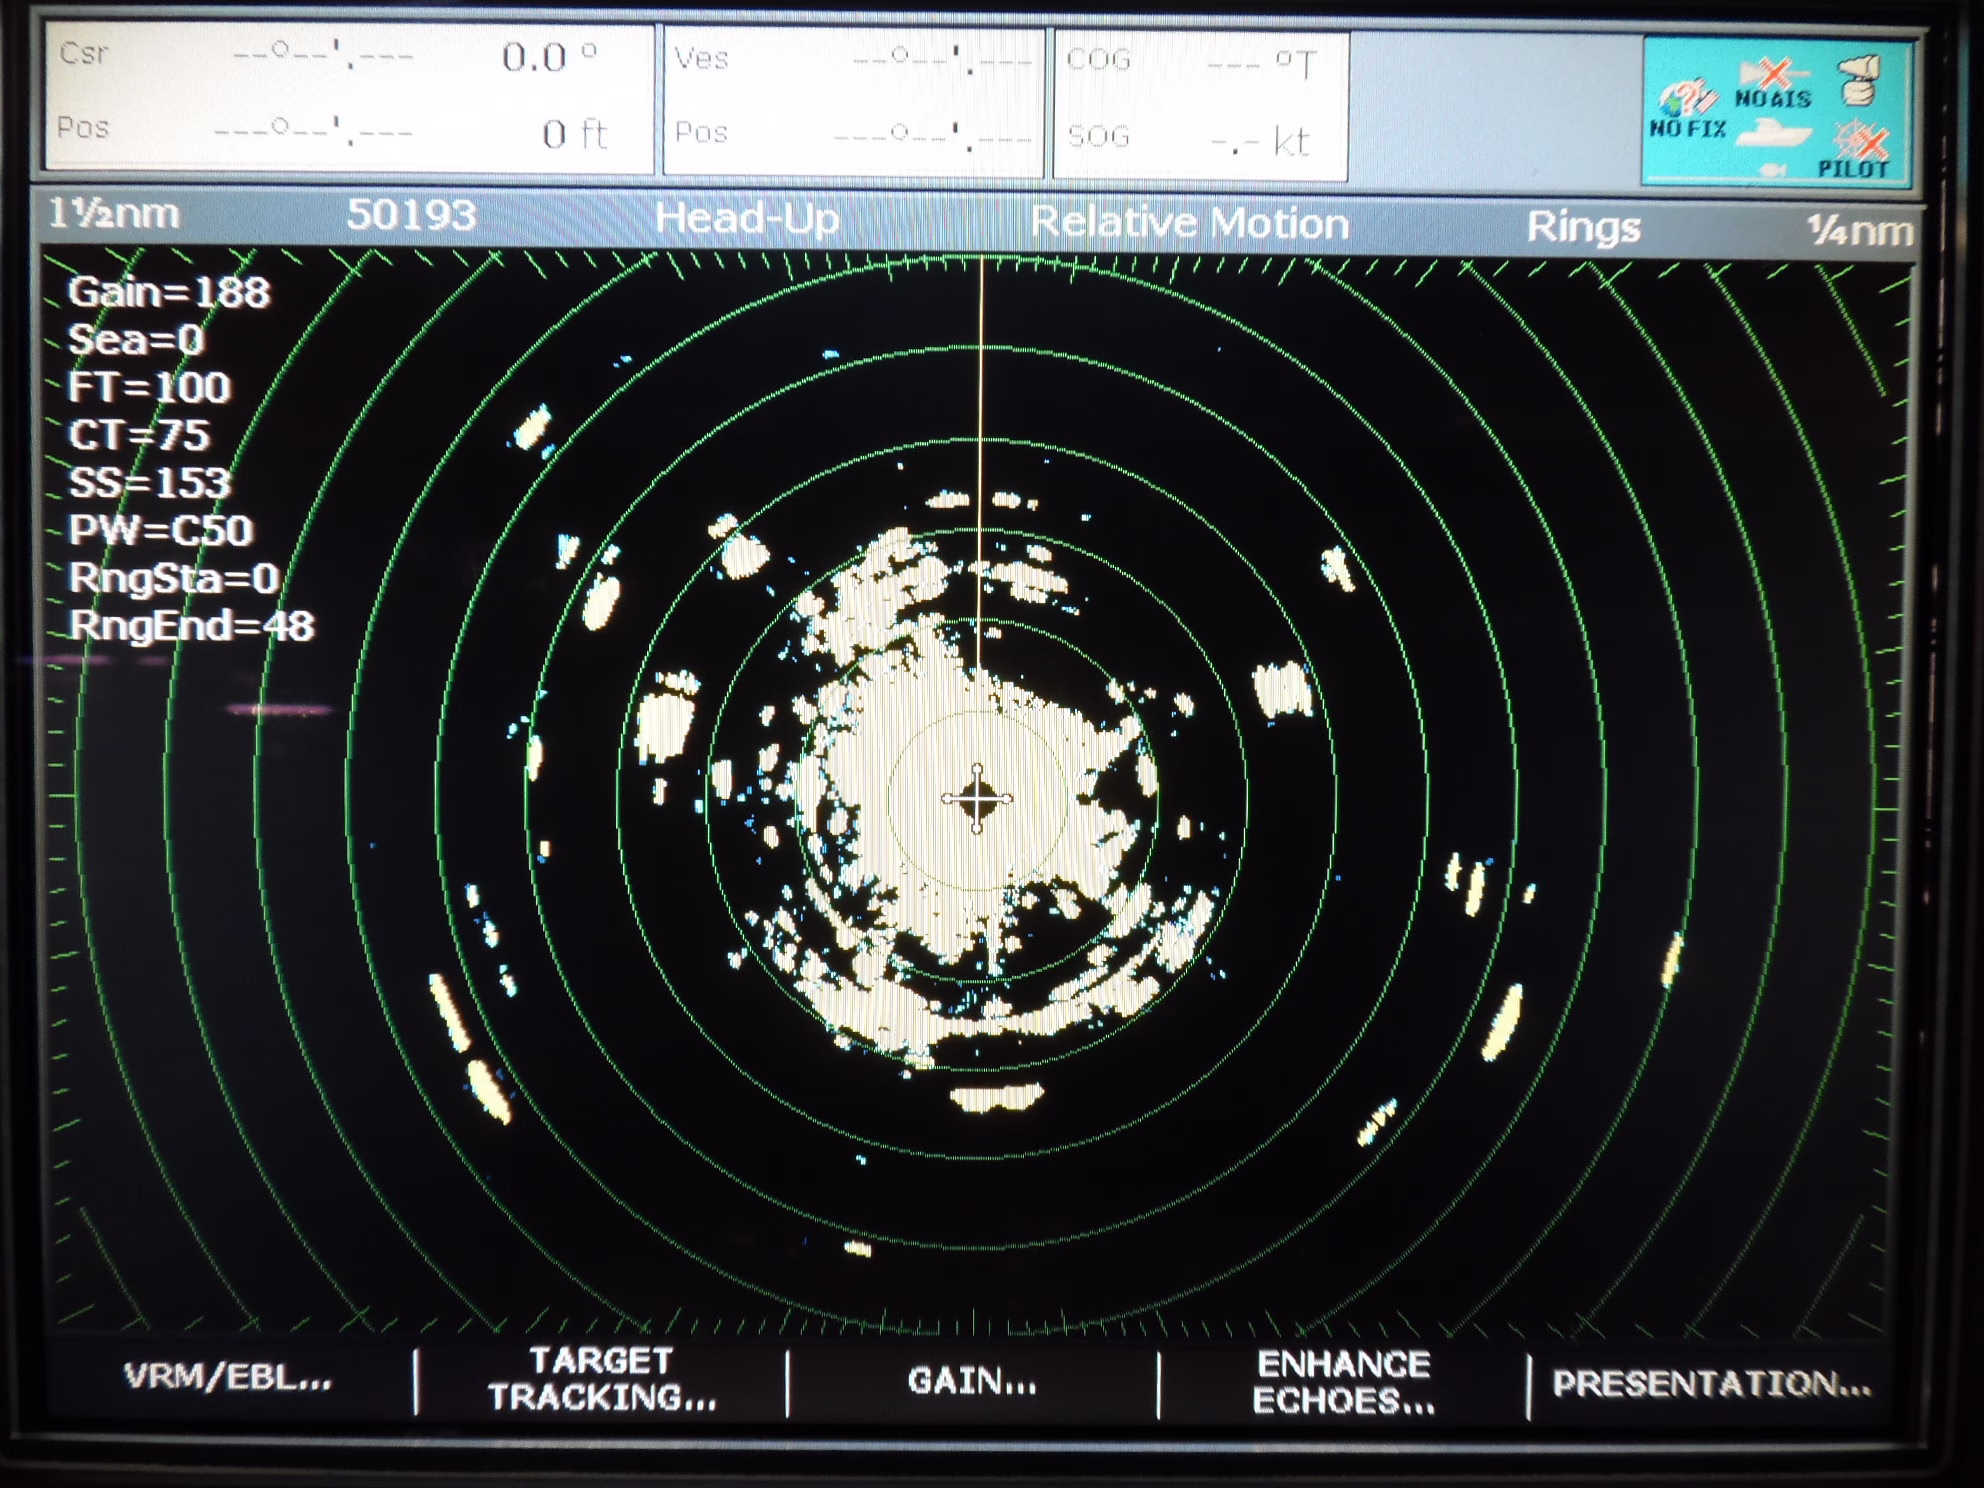Image resolution: width=1984 pixels, height=1488 pixels.
Task: Open the TARGET TRACKING... soft key
Action: point(601,1379)
